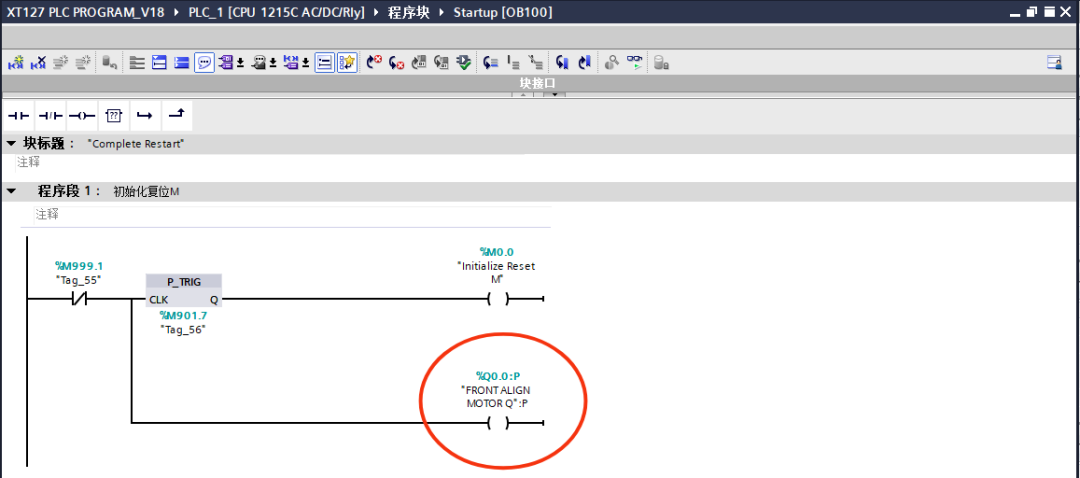Image resolution: width=1080 pixels, height=478 pixels.
Task: Toggle favorites bar in editor
Action: 347,63
